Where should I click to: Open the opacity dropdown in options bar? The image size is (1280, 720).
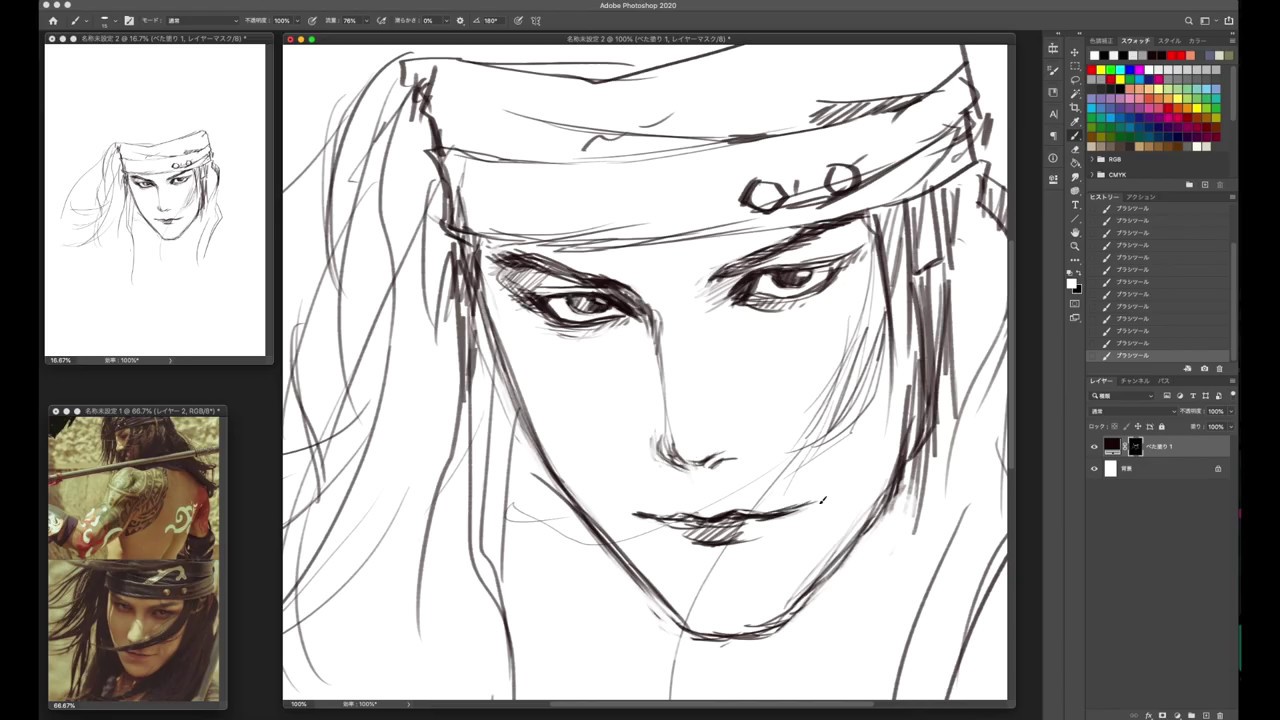pyautogui.click(x=298, y=20)
